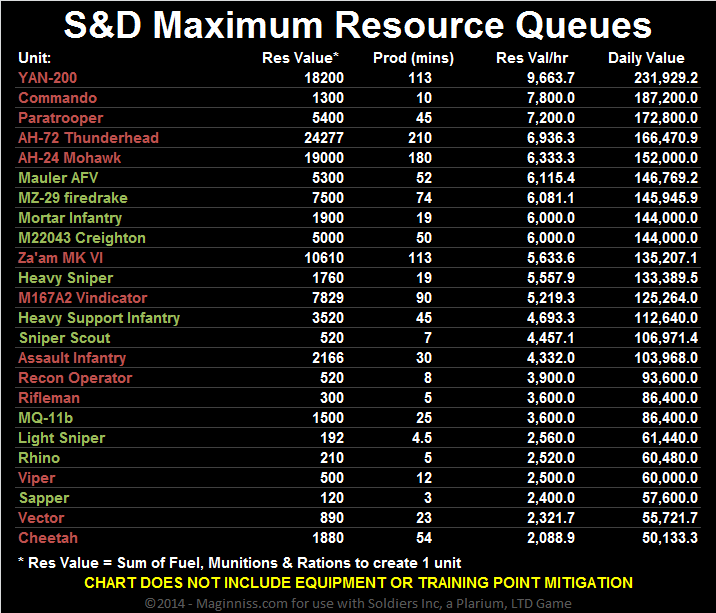Click Mortar Infantry res value 1900
The height and width of the screenshot is (613, 716).
coord(328,218)
